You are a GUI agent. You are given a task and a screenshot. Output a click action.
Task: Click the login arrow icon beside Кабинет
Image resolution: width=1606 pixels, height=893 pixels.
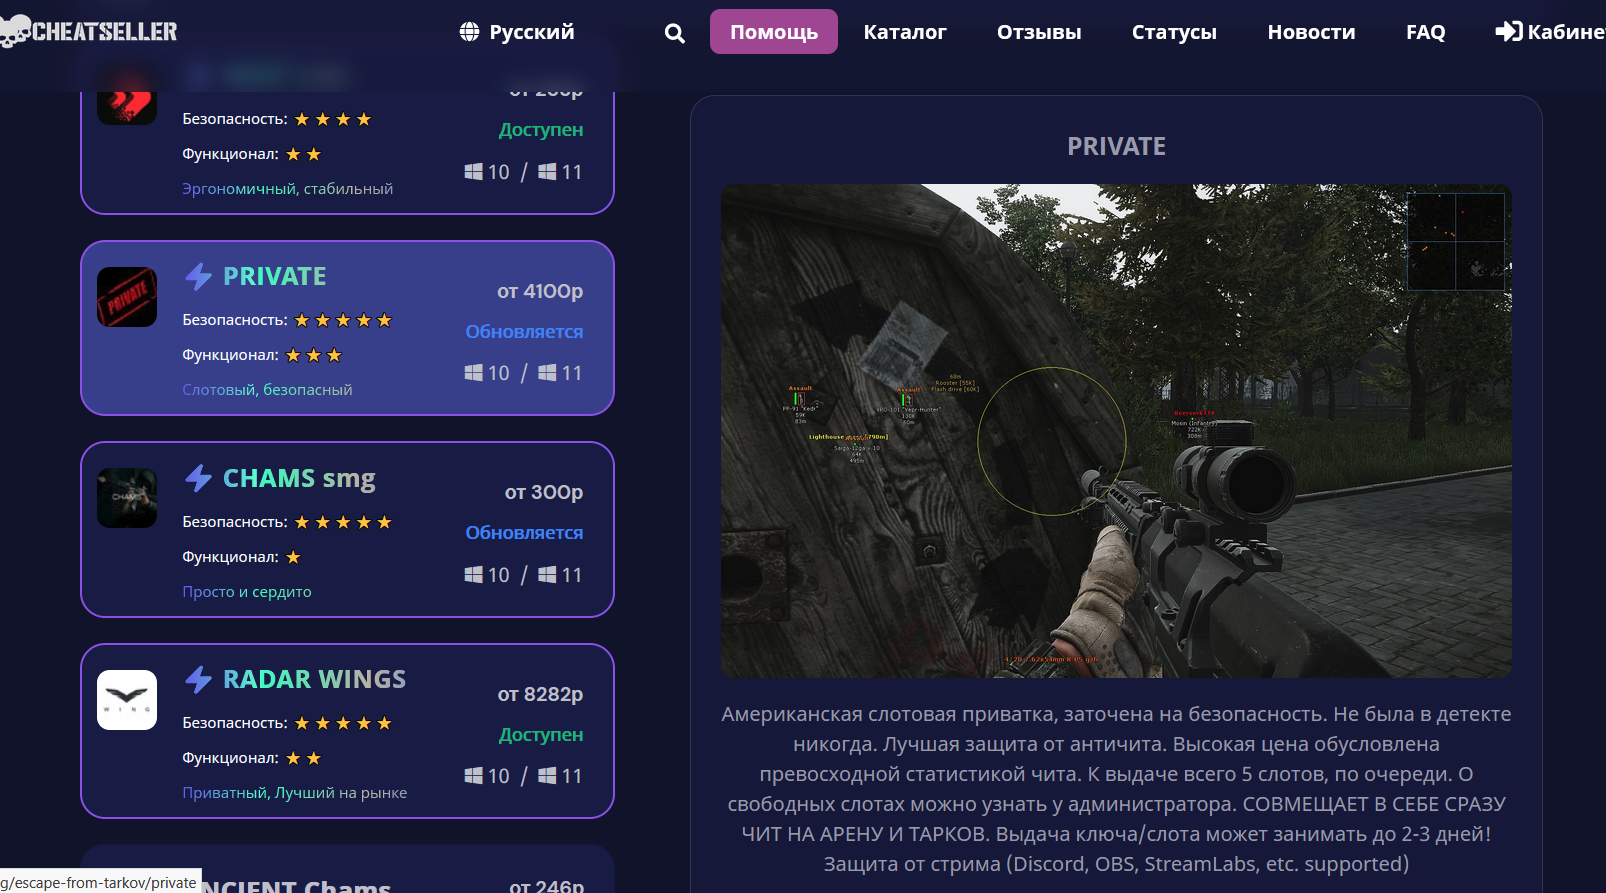(x=1508, y=32)
